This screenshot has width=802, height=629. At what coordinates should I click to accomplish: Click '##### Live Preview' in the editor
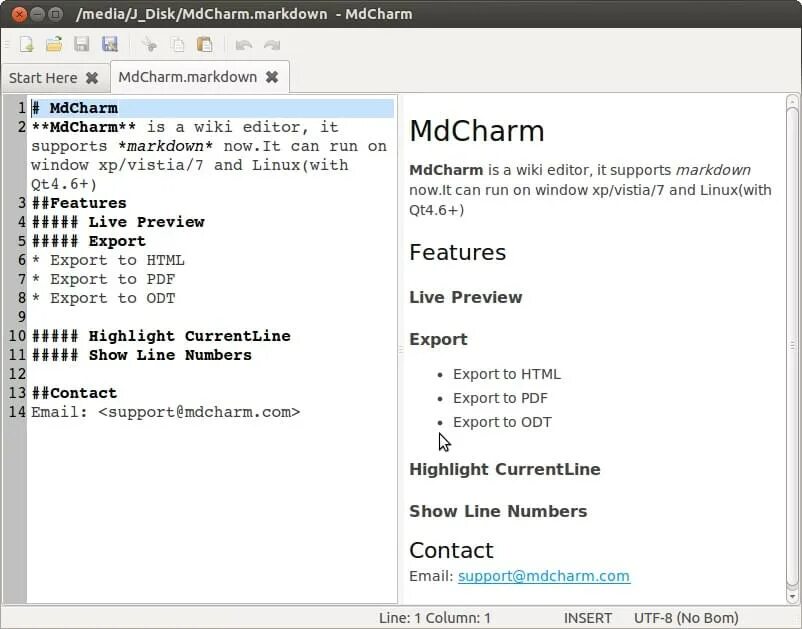point(118,222)
